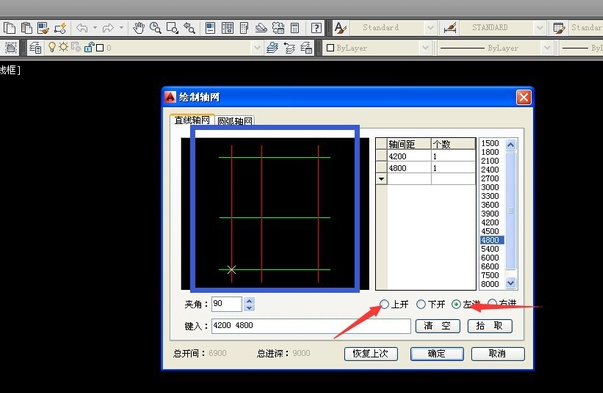This screenshot has width=603, height=393.
Task: Open the DesignCenter icon
Action: [x=227, y=28]
